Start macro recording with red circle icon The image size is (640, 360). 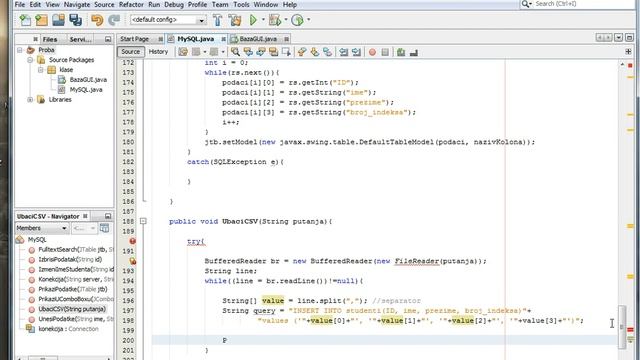372,52
